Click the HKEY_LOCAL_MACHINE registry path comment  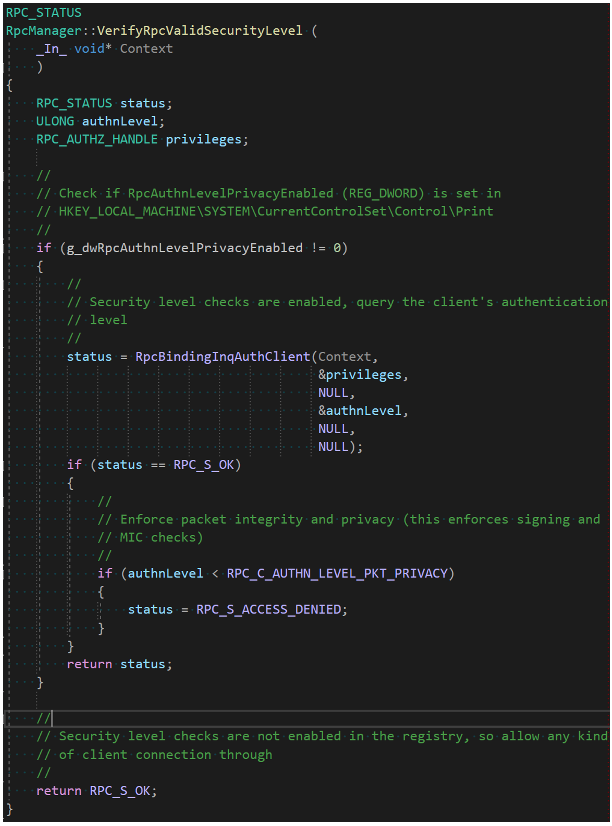click(265, 211)
